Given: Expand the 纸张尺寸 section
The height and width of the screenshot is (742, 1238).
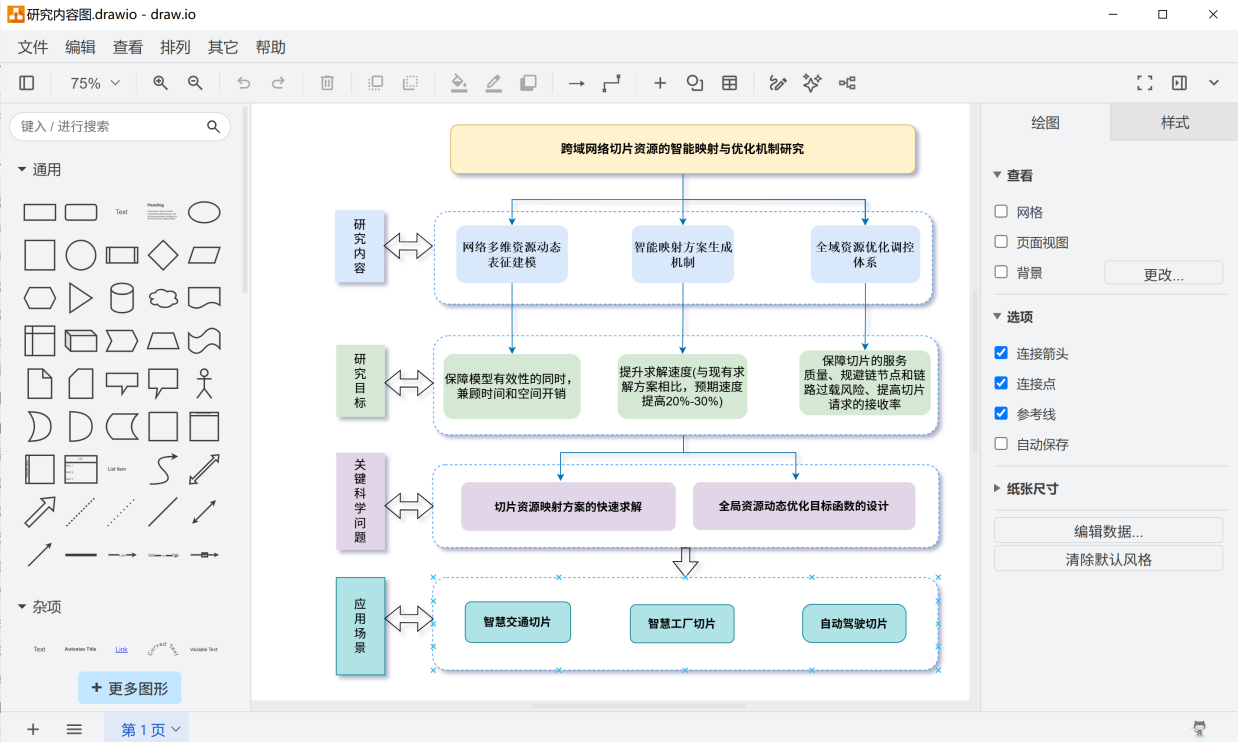Looking at the screenshot, I should [1025, 489].
